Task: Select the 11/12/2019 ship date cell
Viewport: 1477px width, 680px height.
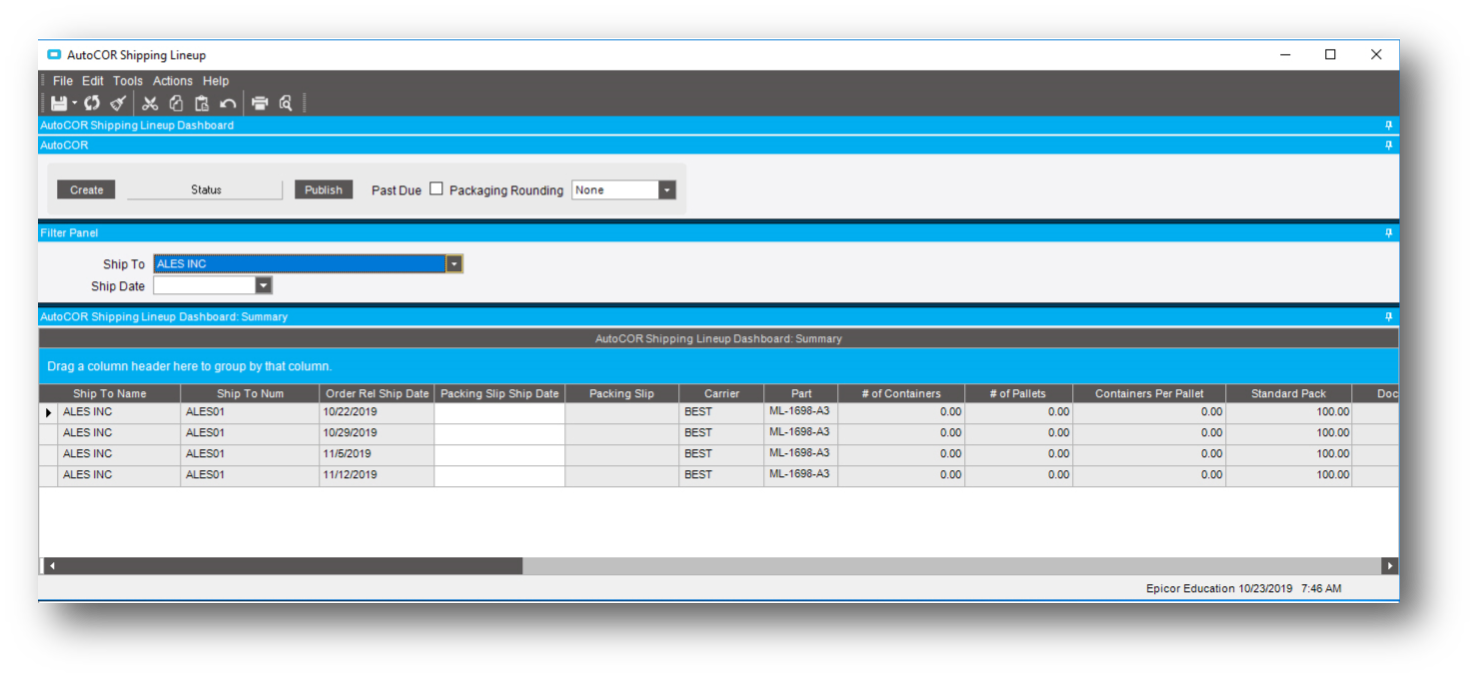Action: coord(376,475)
